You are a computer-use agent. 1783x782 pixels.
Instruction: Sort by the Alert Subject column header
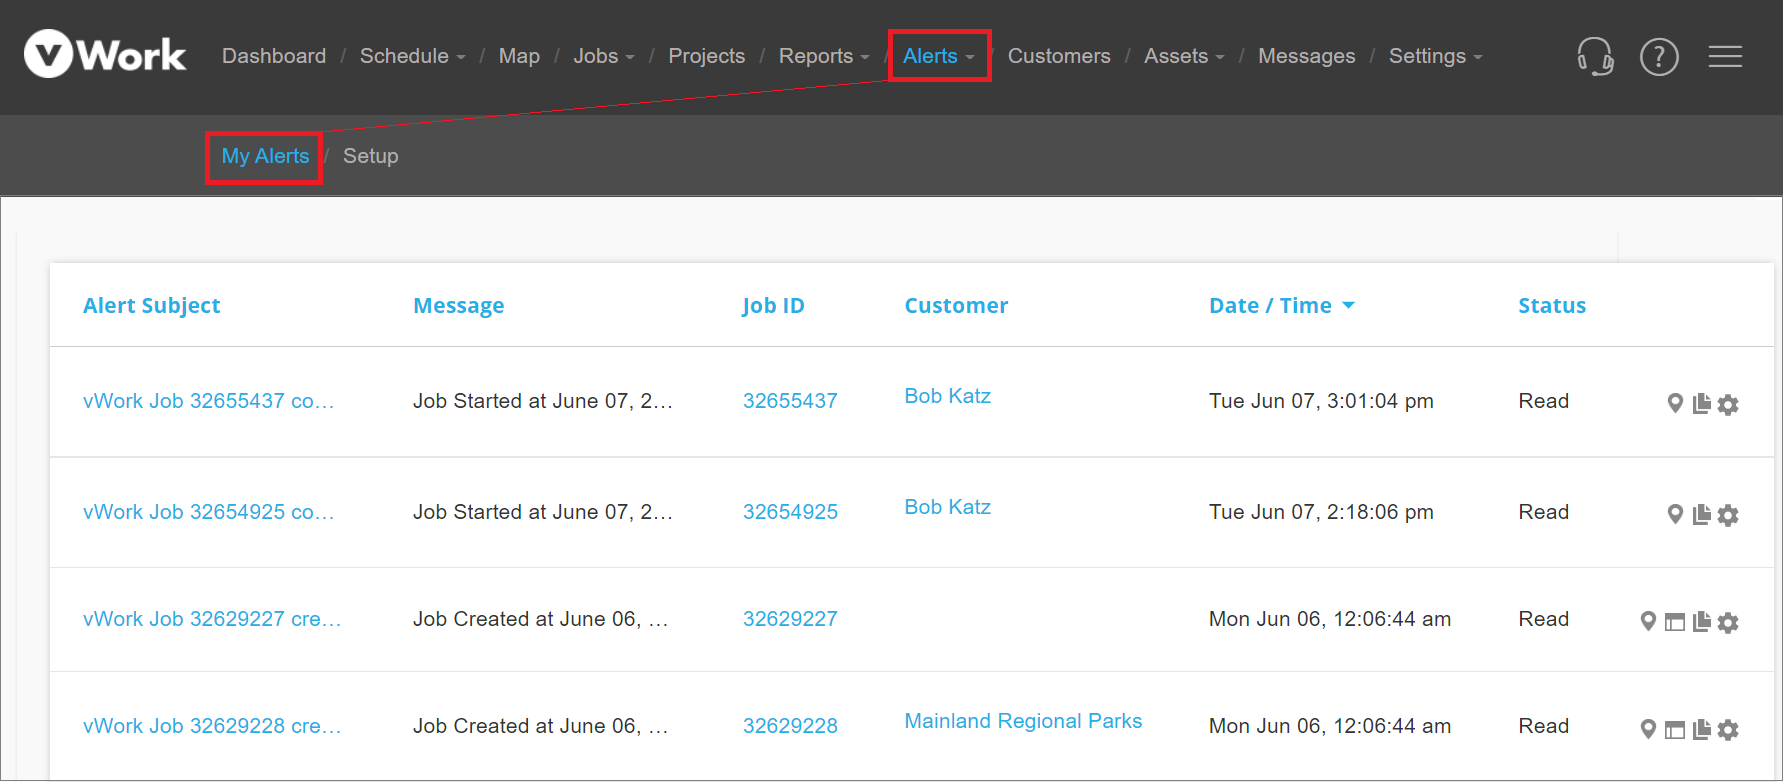(152, 306)
